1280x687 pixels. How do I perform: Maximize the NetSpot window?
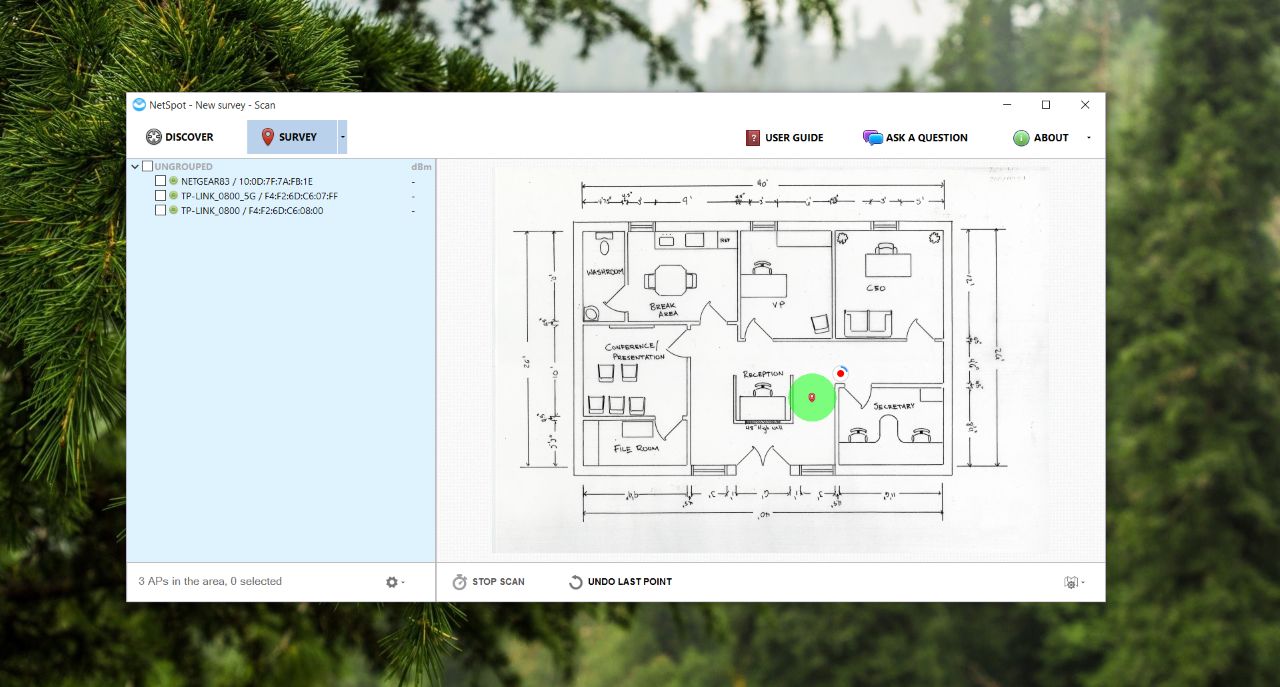pyautogui.click(x=1046, y=105)
